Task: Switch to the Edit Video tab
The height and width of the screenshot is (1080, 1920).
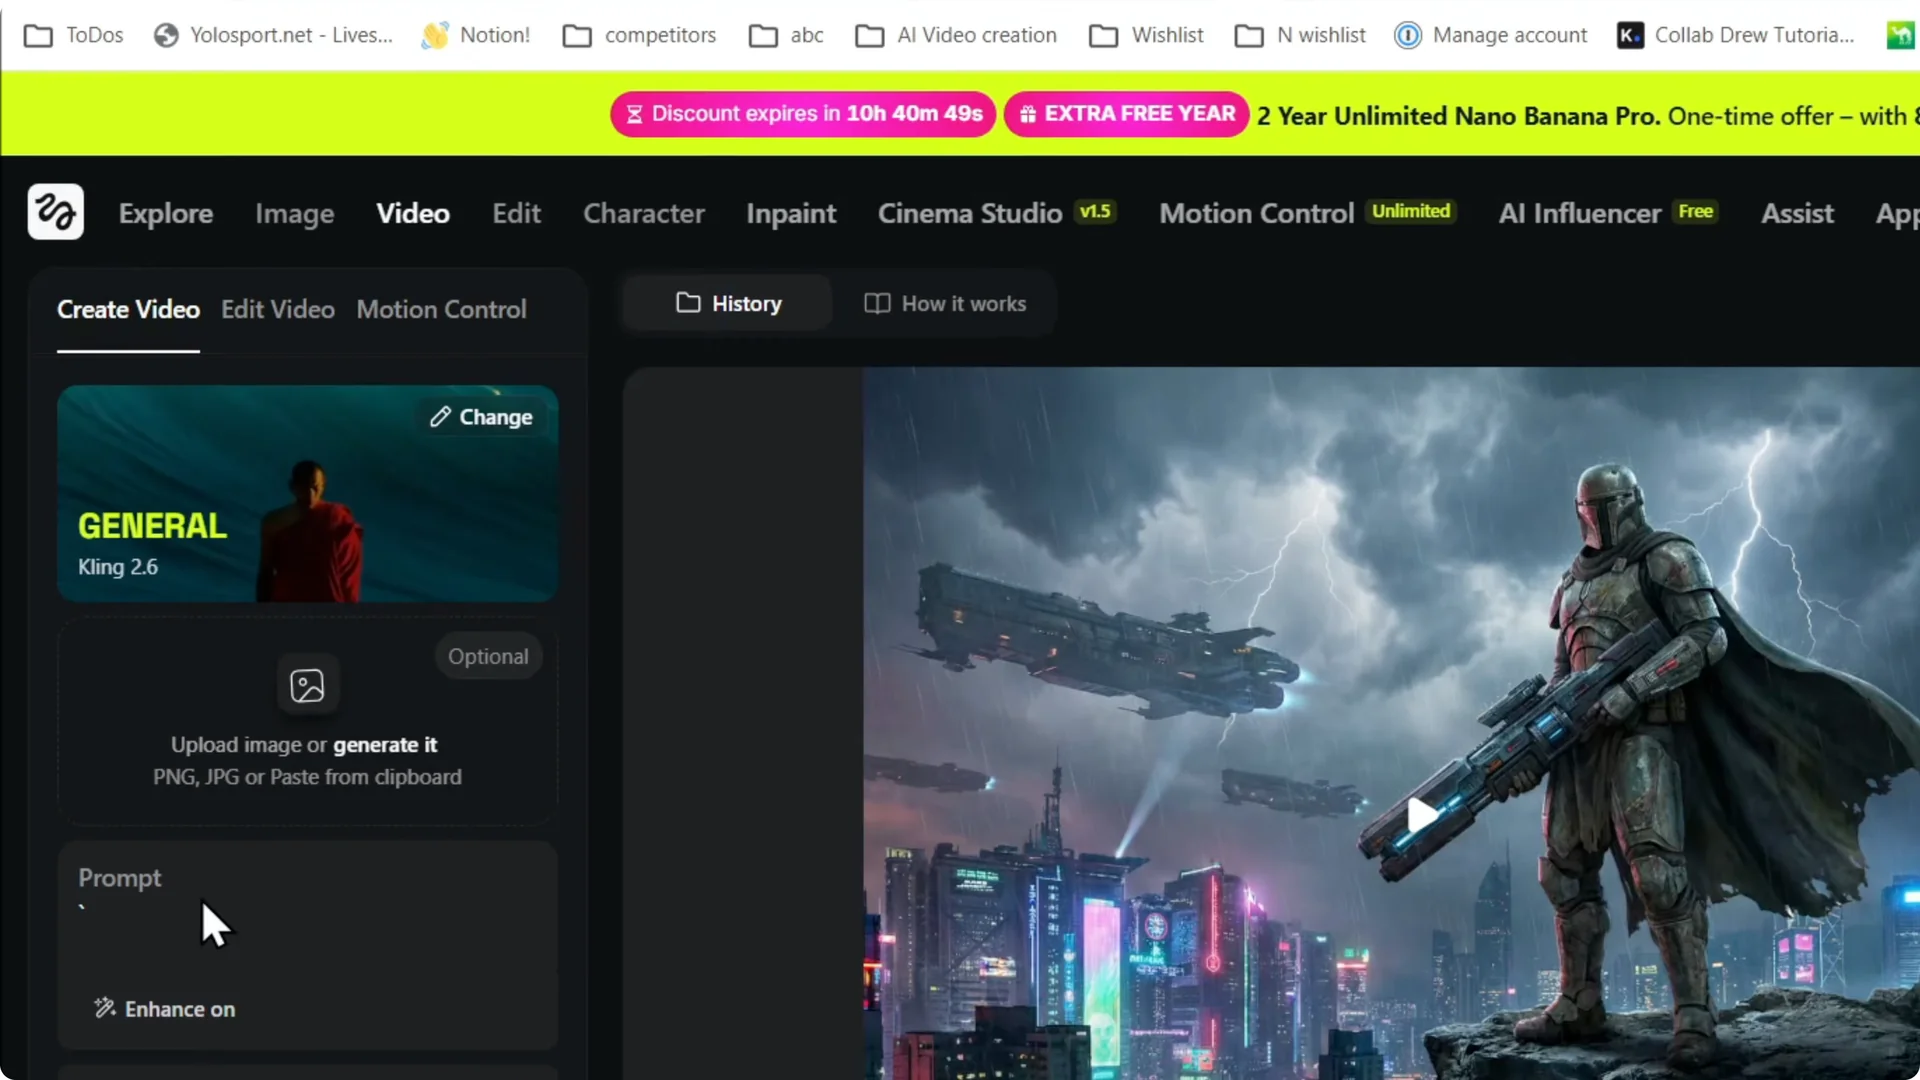Action: 277,309
